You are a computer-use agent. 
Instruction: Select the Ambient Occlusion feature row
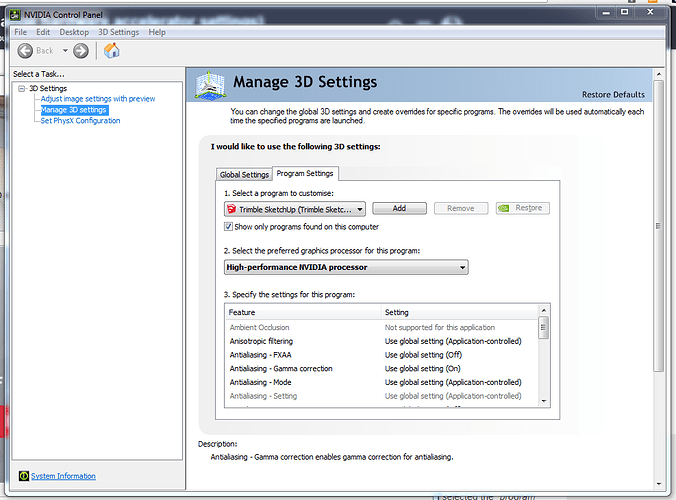[382, 328]
